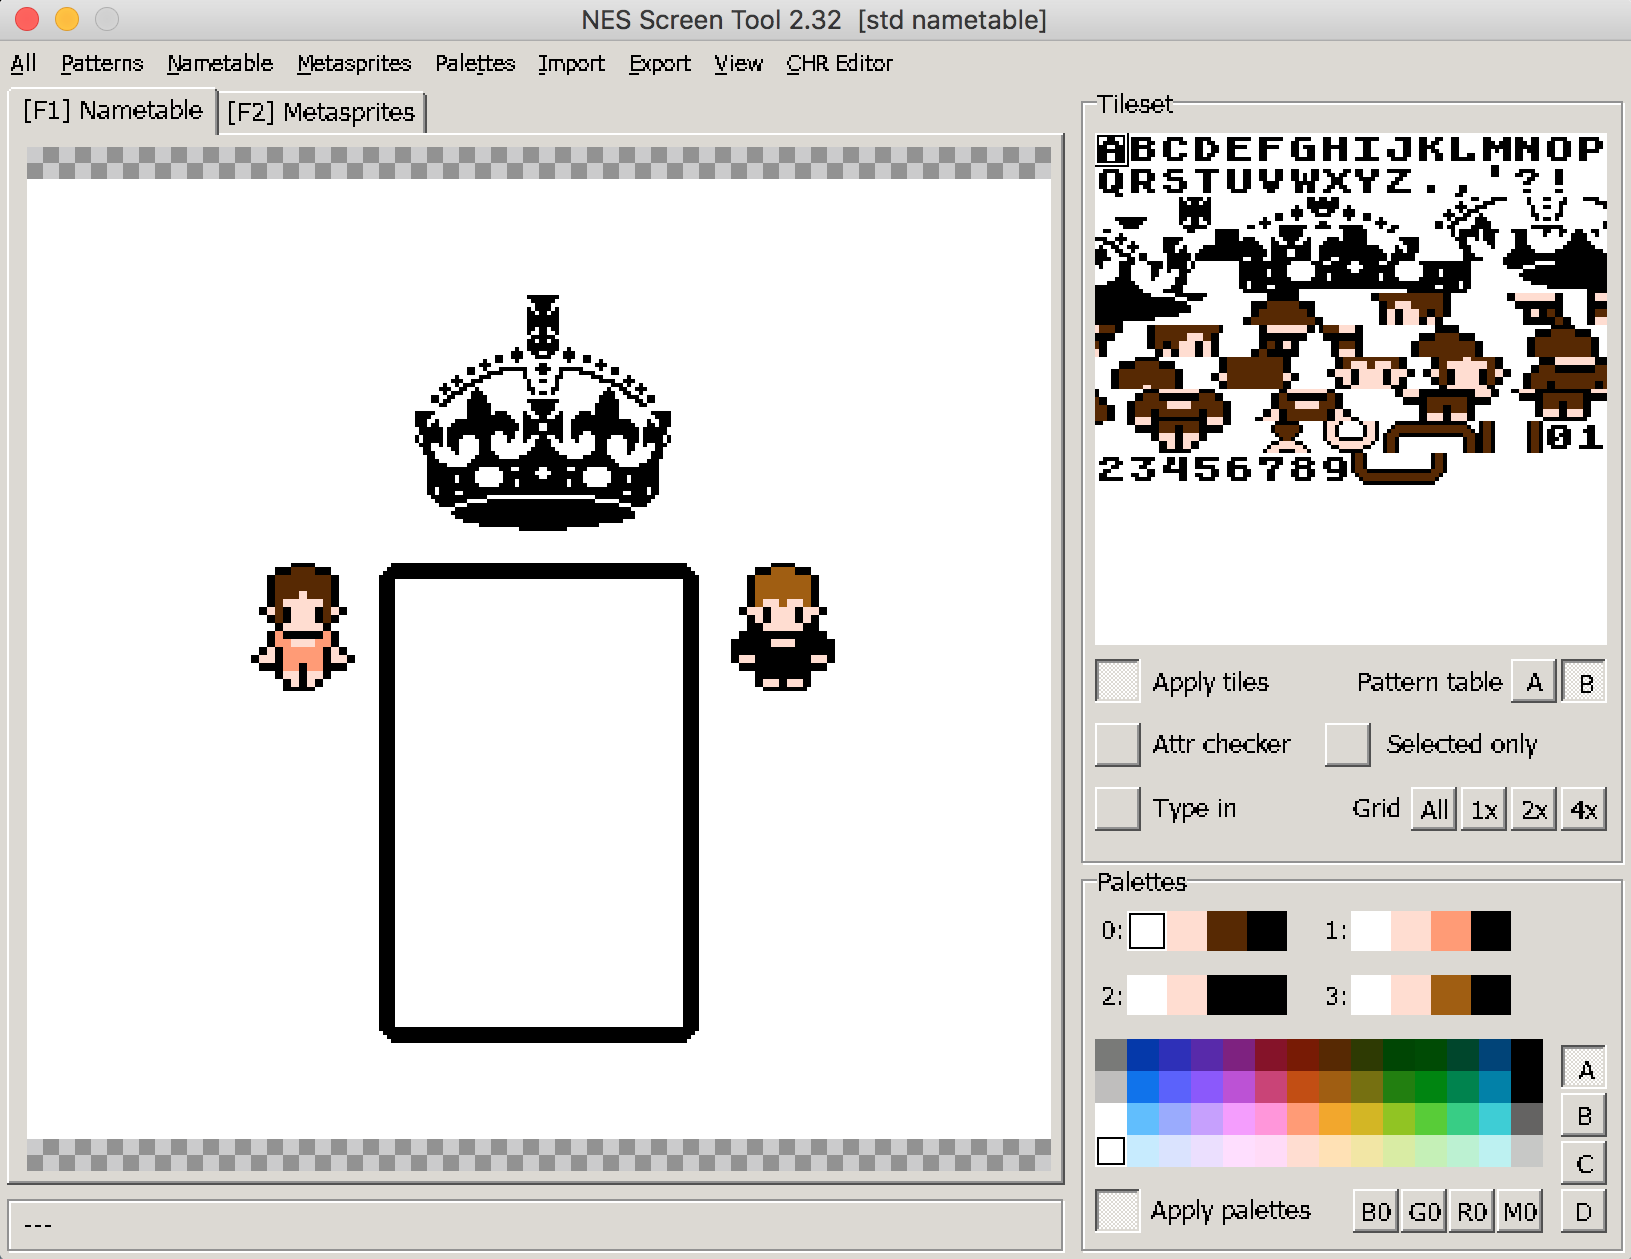Click the M0 monochrome button

1520,1211
